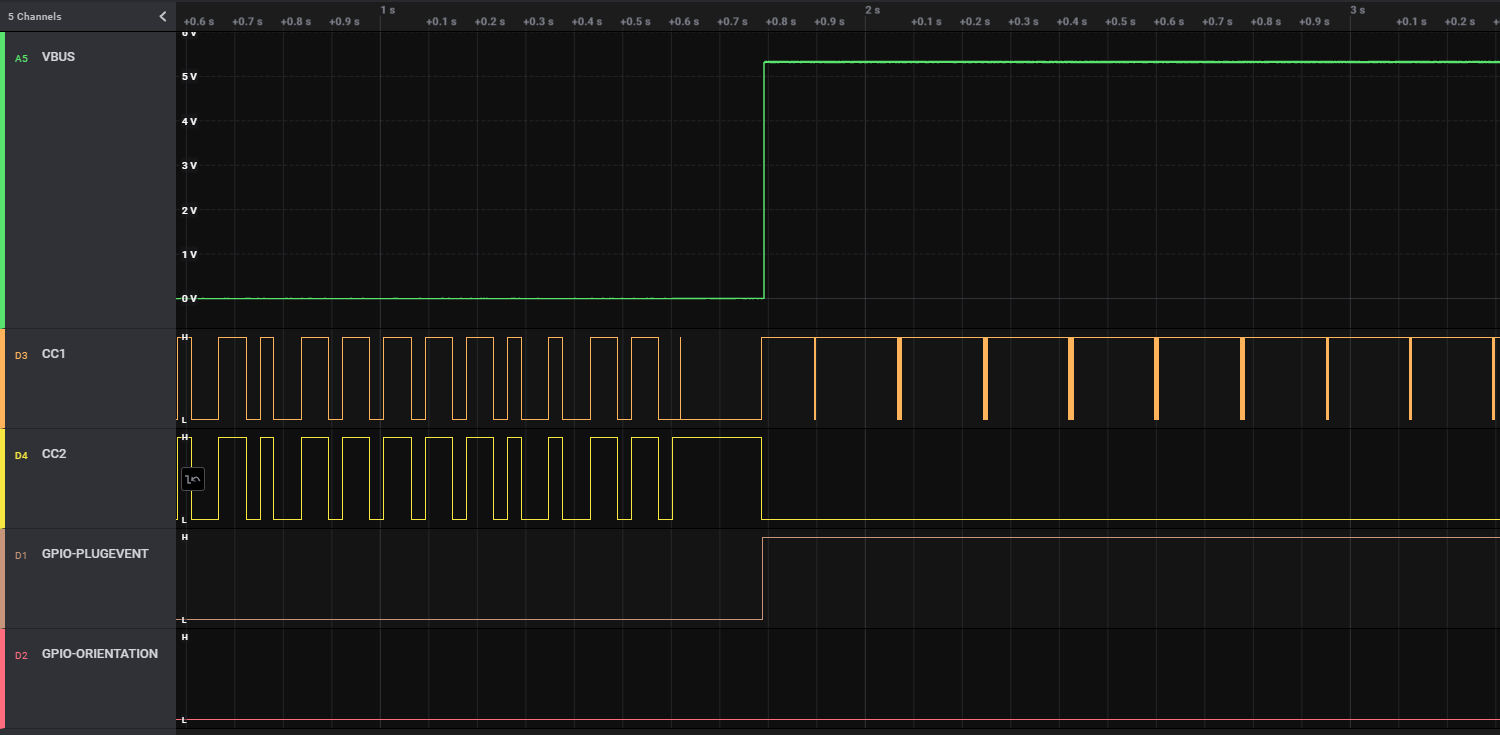Select the A5 channel badge beside VBUS
Screen dimensions: 1500x735
(21, 57)
